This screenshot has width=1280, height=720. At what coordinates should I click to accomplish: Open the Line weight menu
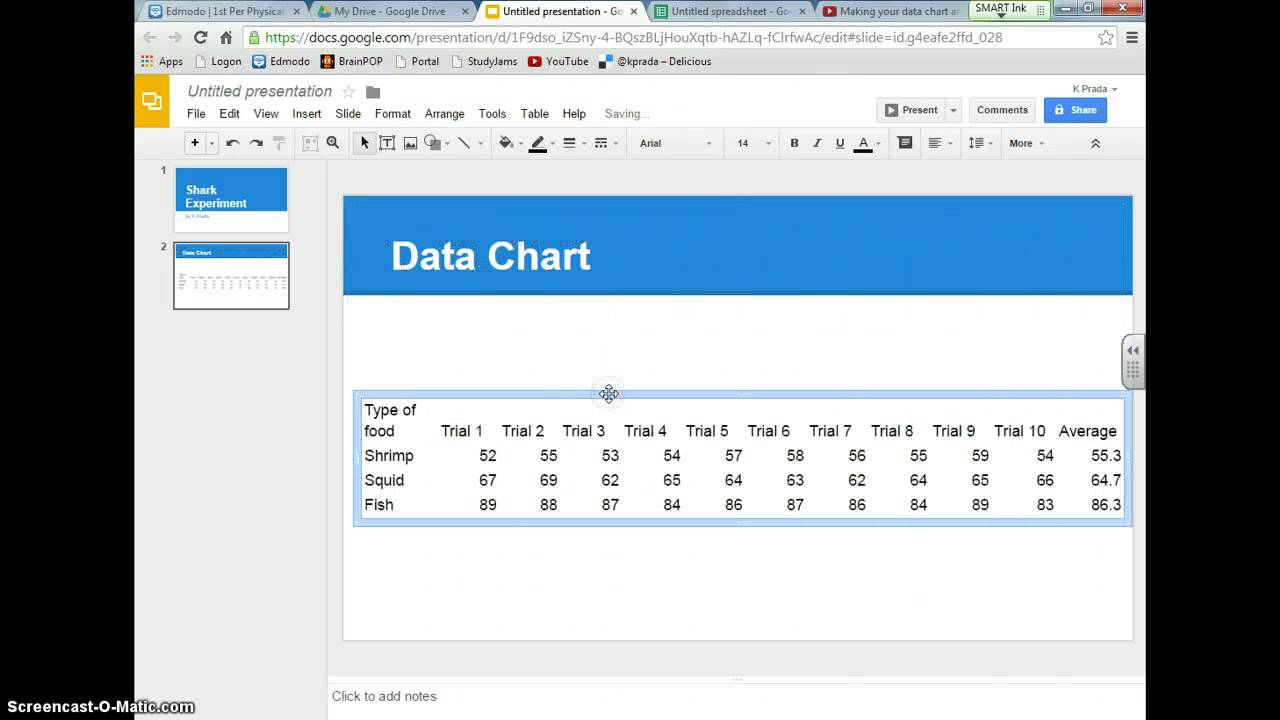[570, 143]
